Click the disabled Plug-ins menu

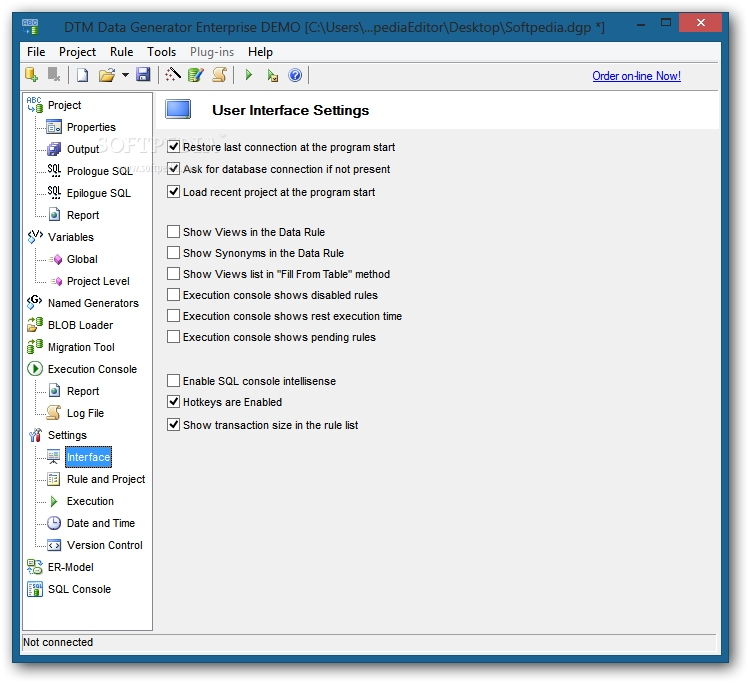click(212, 52)
